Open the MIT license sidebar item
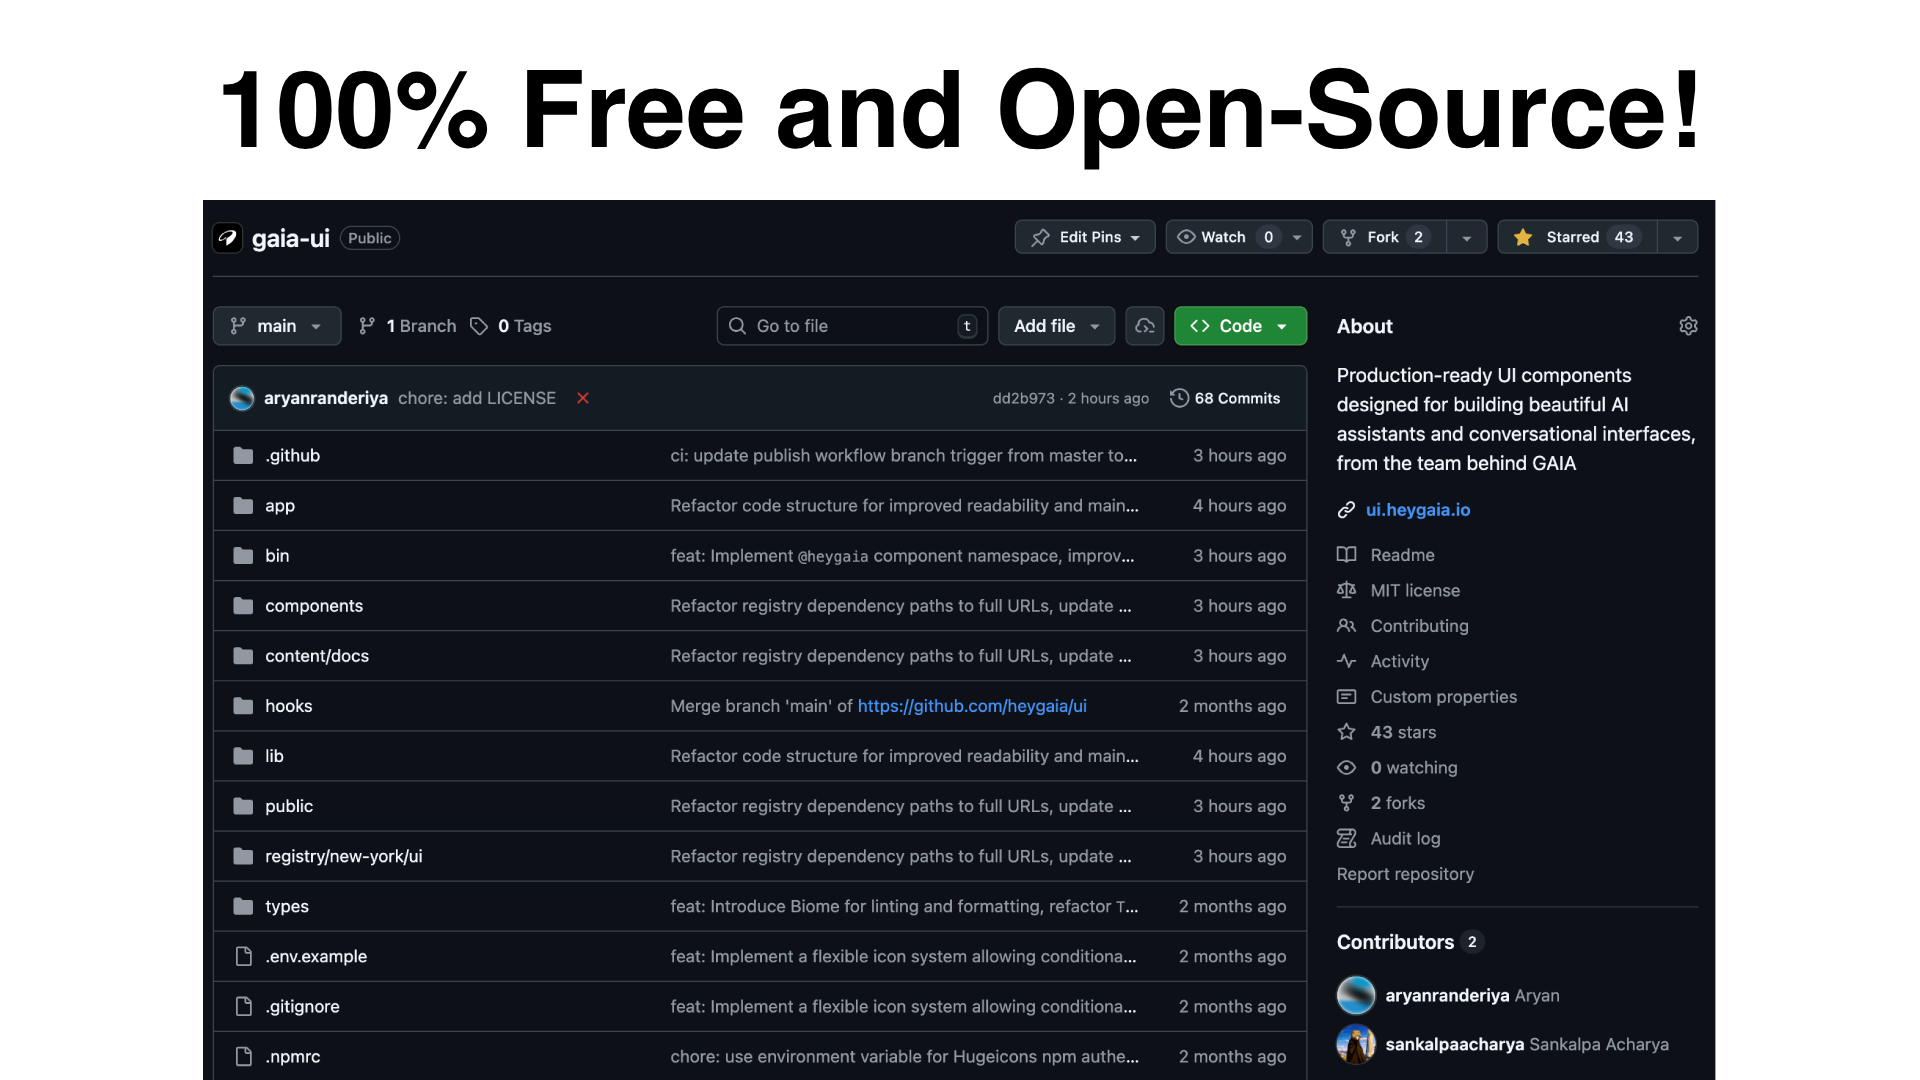The image size is (1920, 1080). tap(1414, 590)
